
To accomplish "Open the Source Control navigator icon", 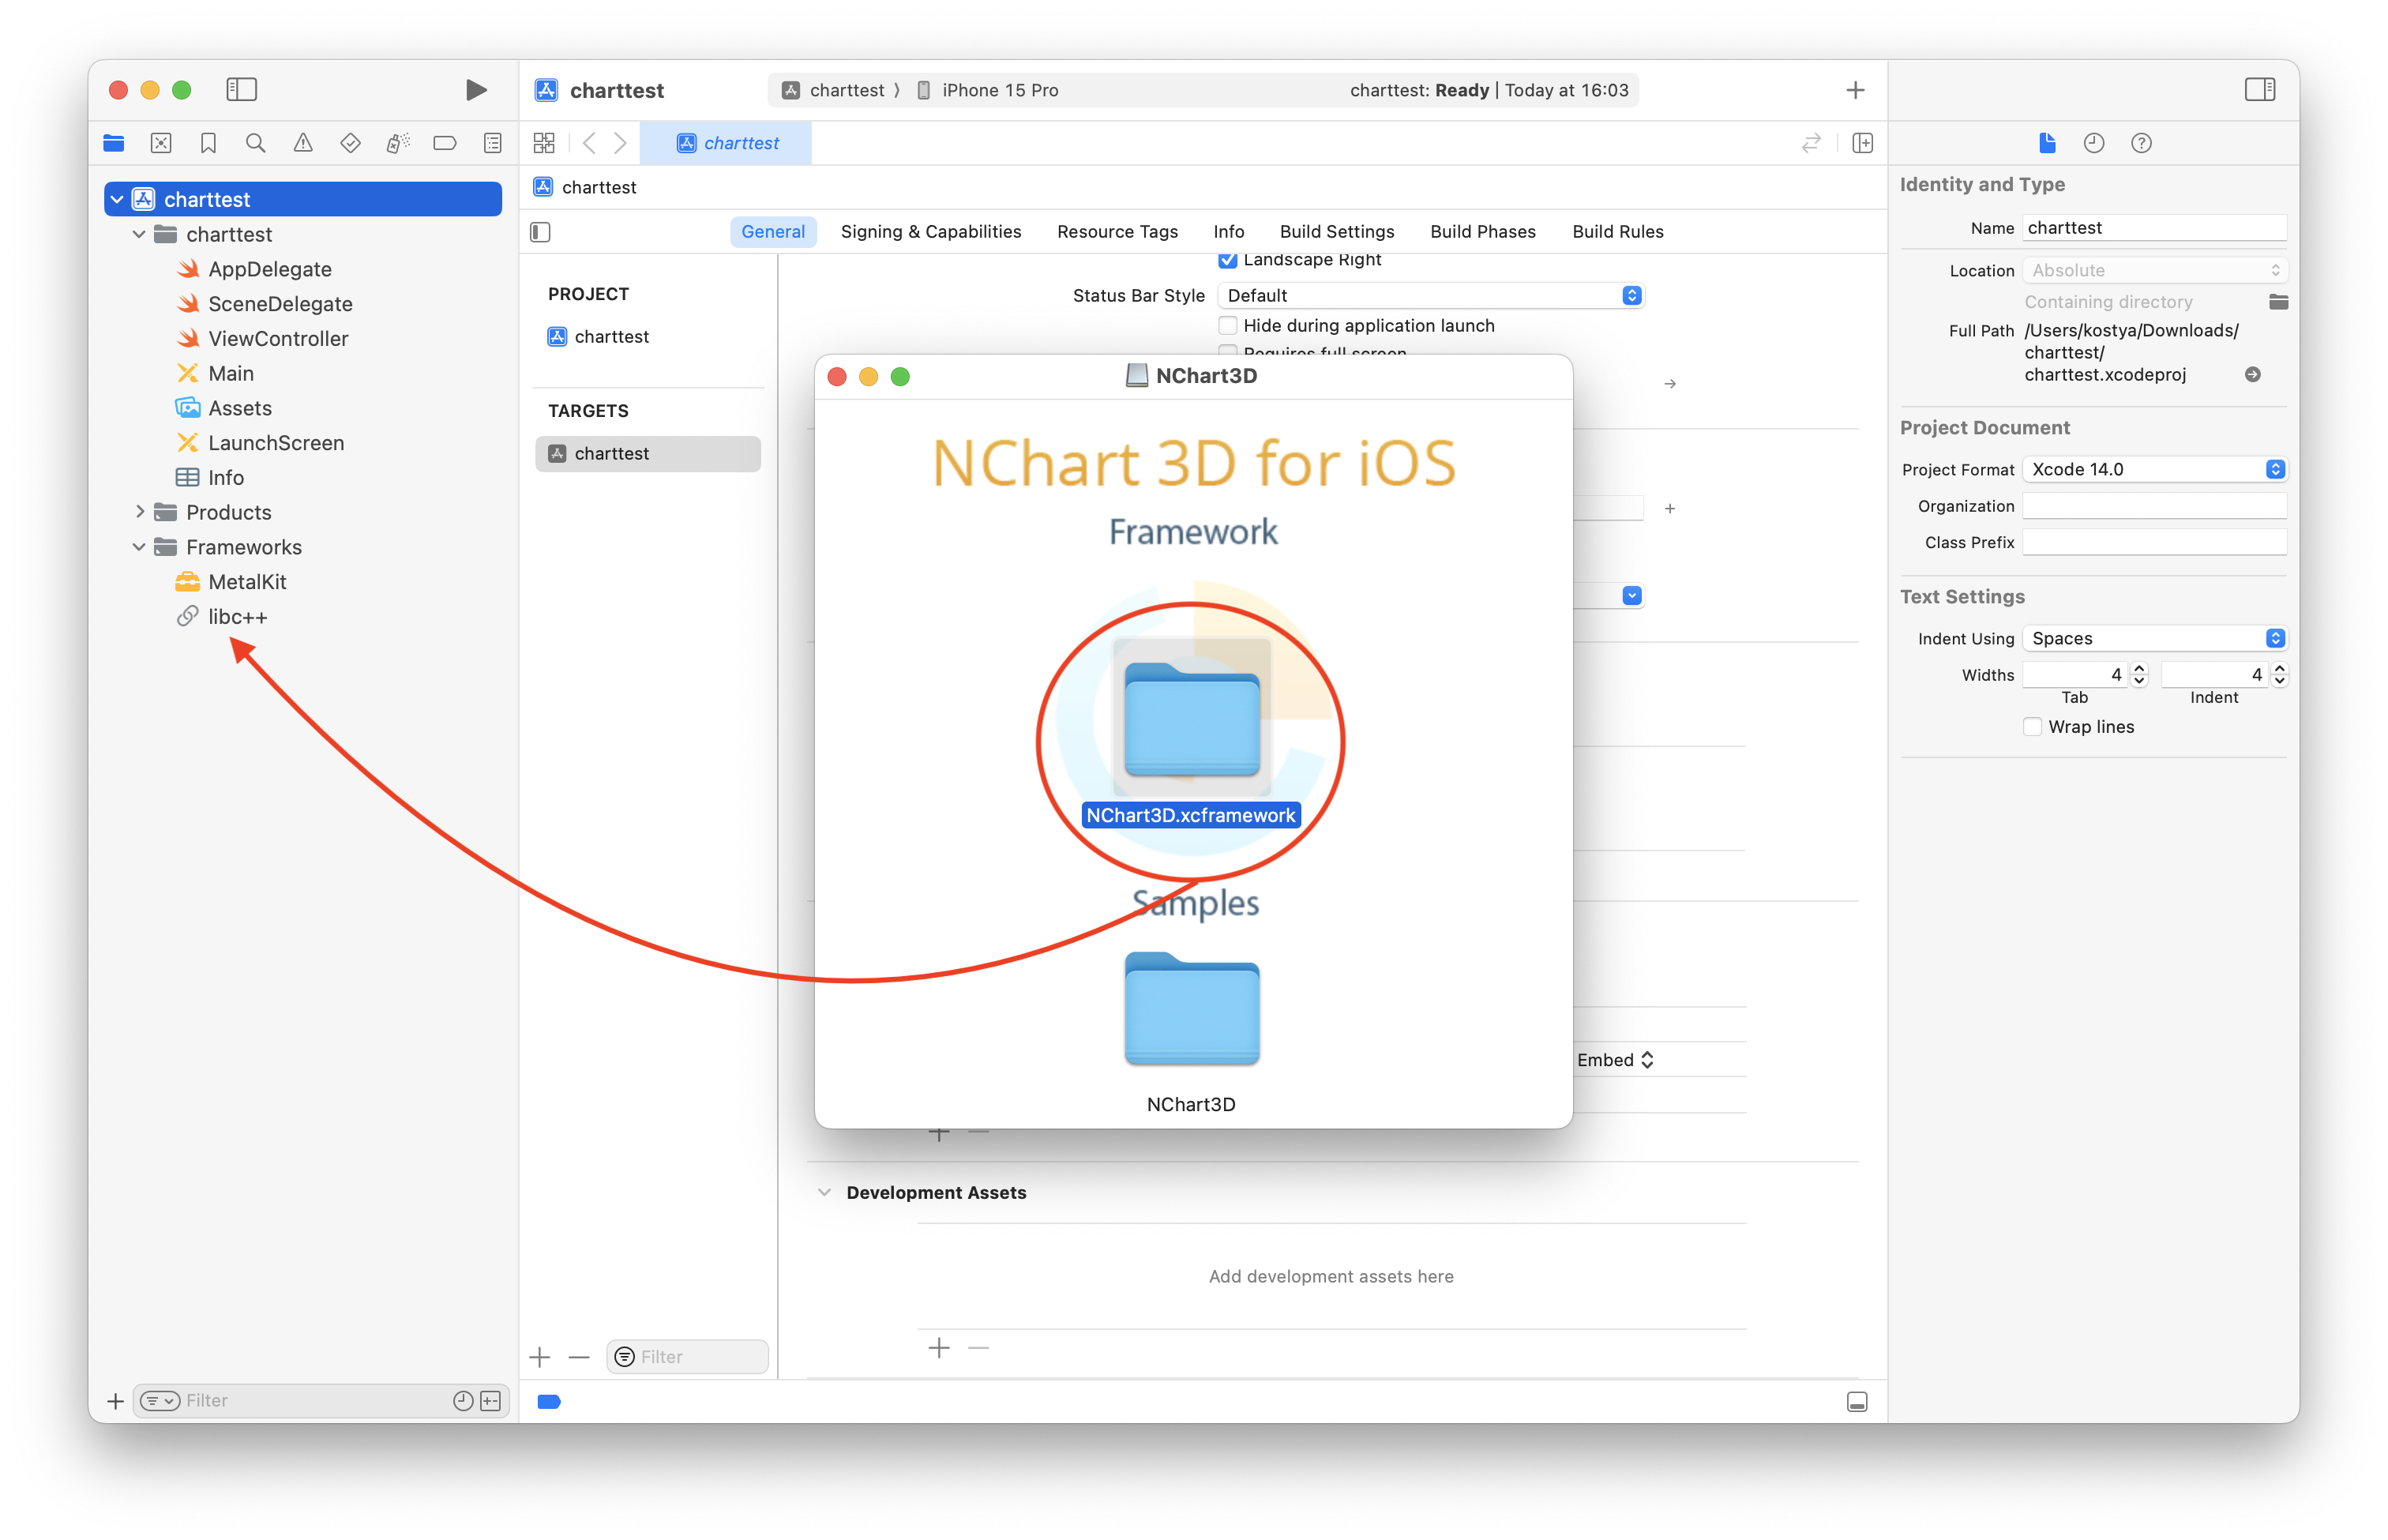I will (x=161, y=143).
